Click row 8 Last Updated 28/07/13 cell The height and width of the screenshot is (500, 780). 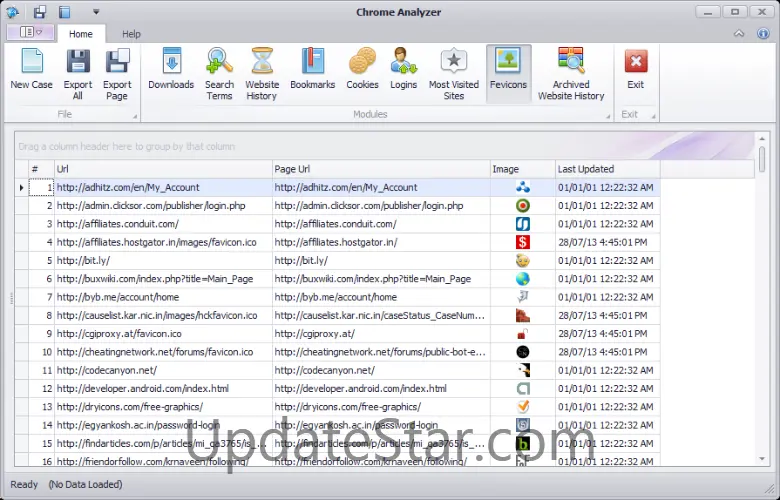click(608, 315)
